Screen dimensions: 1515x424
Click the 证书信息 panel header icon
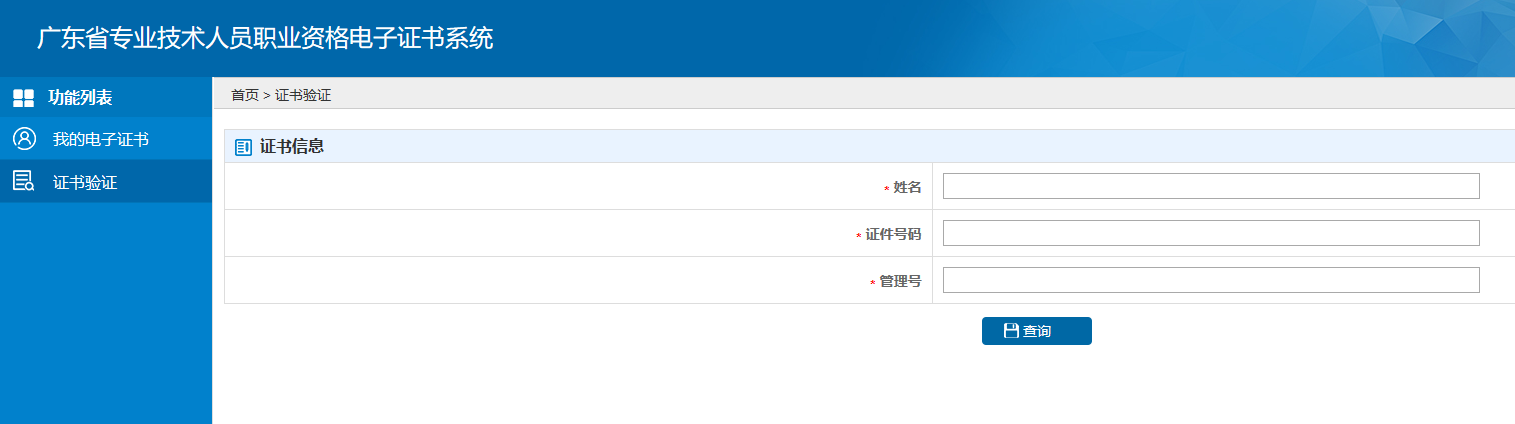[243, 147]
